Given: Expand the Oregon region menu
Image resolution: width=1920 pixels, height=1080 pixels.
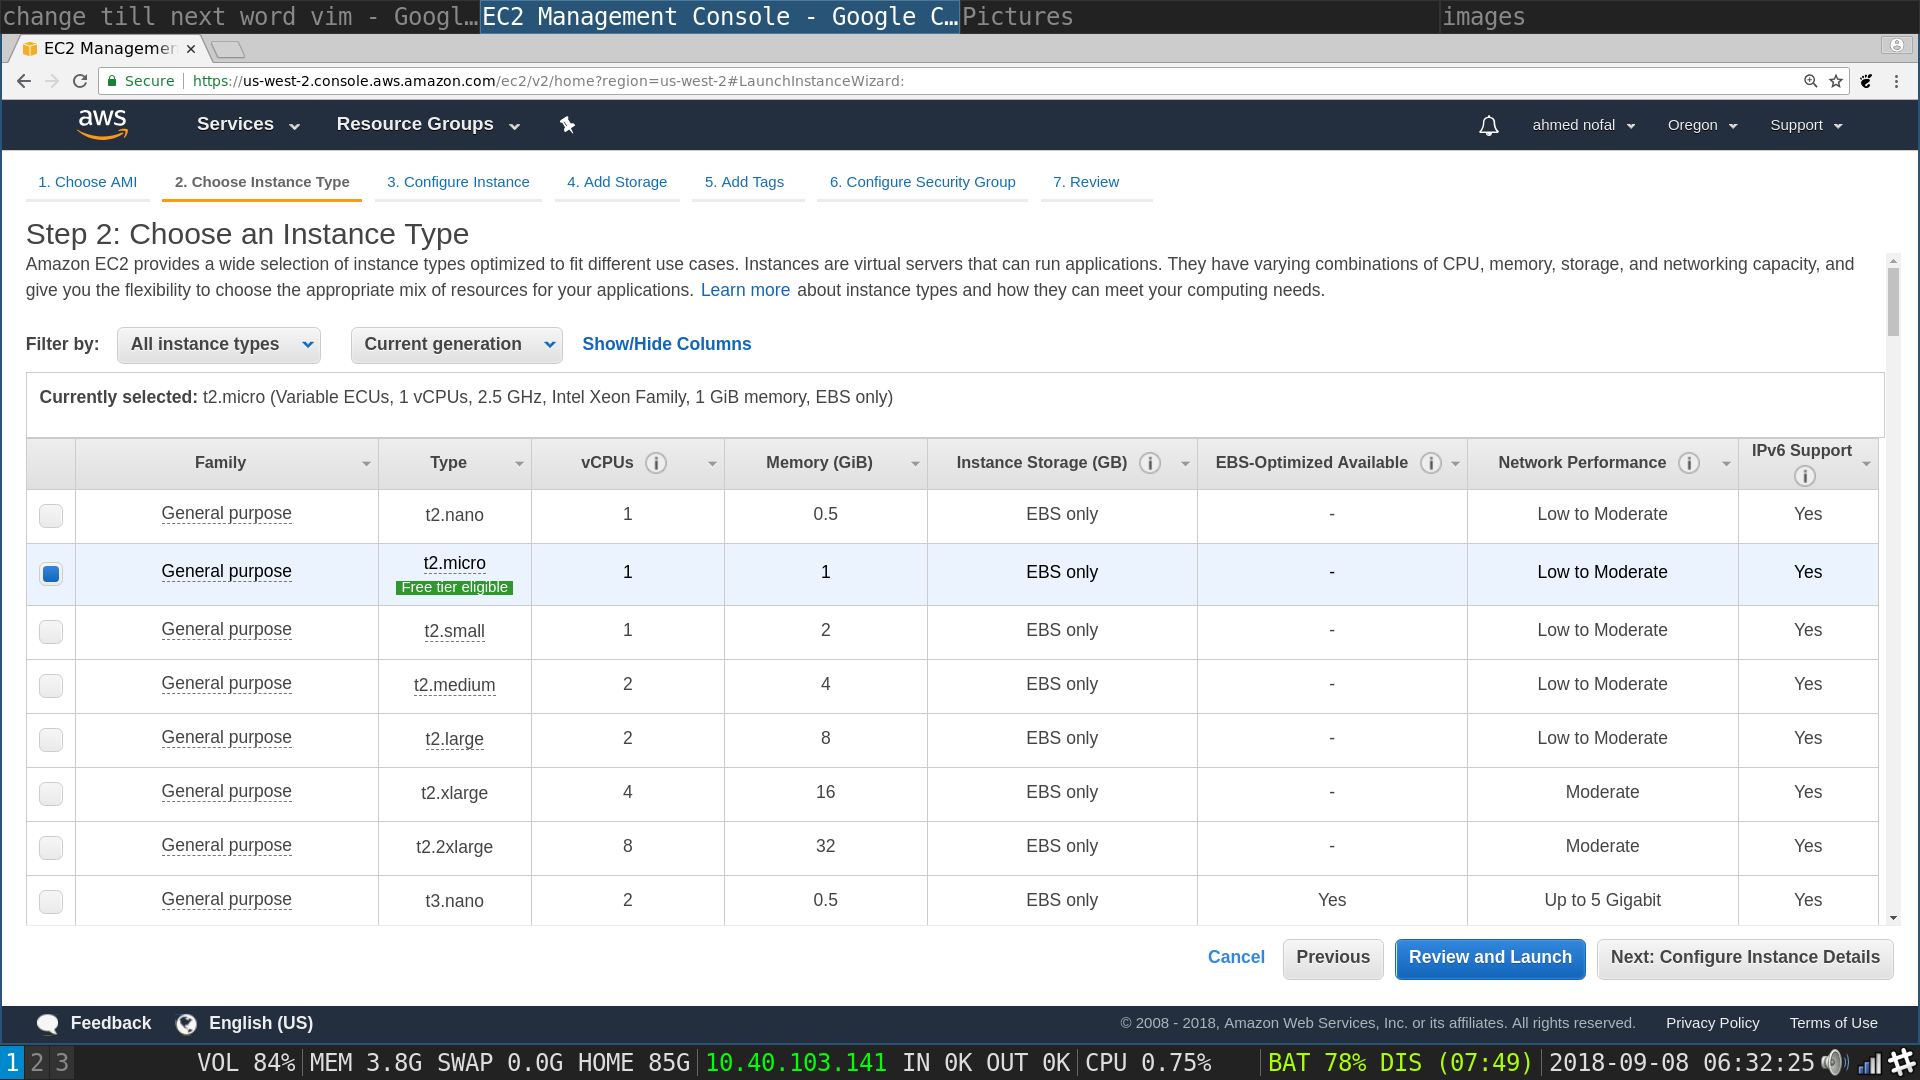Looking at the screenshot, I should click(1702, 125).
